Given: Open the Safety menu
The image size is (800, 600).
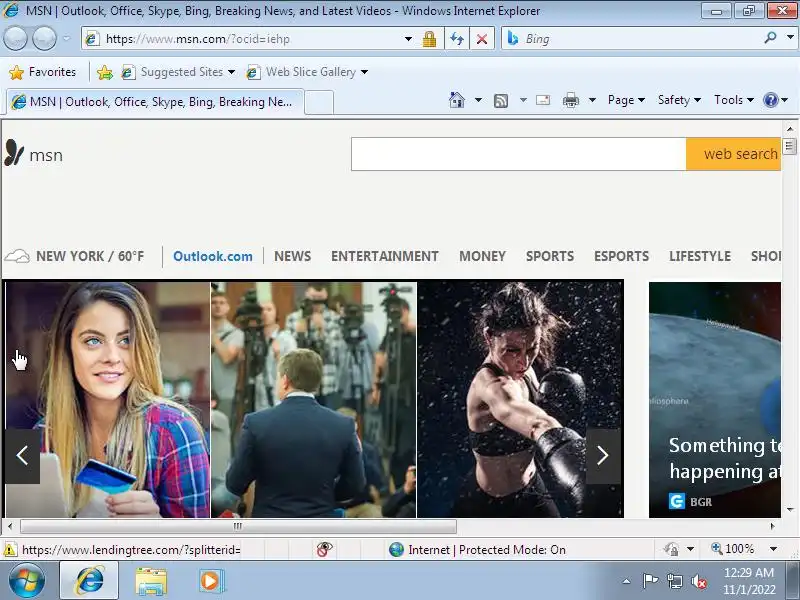Looking at the screenshot, I should (679, 100).
